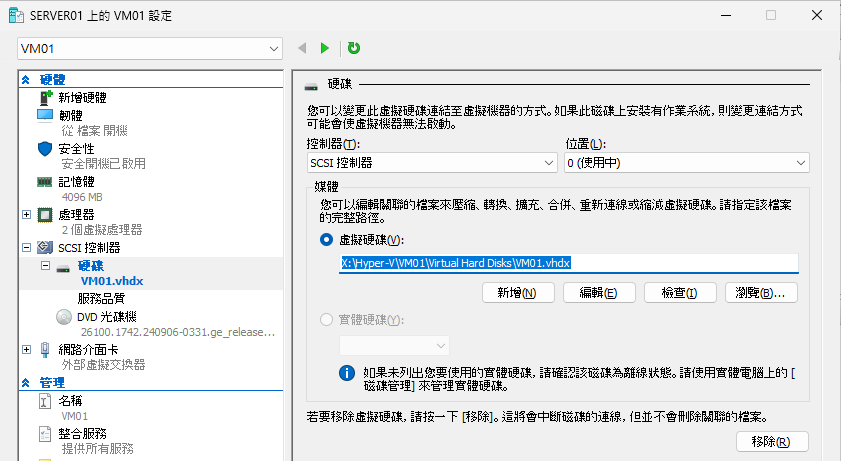Select 服務品質 in the settings tree
841x461 pixels.
pos(101,298)
